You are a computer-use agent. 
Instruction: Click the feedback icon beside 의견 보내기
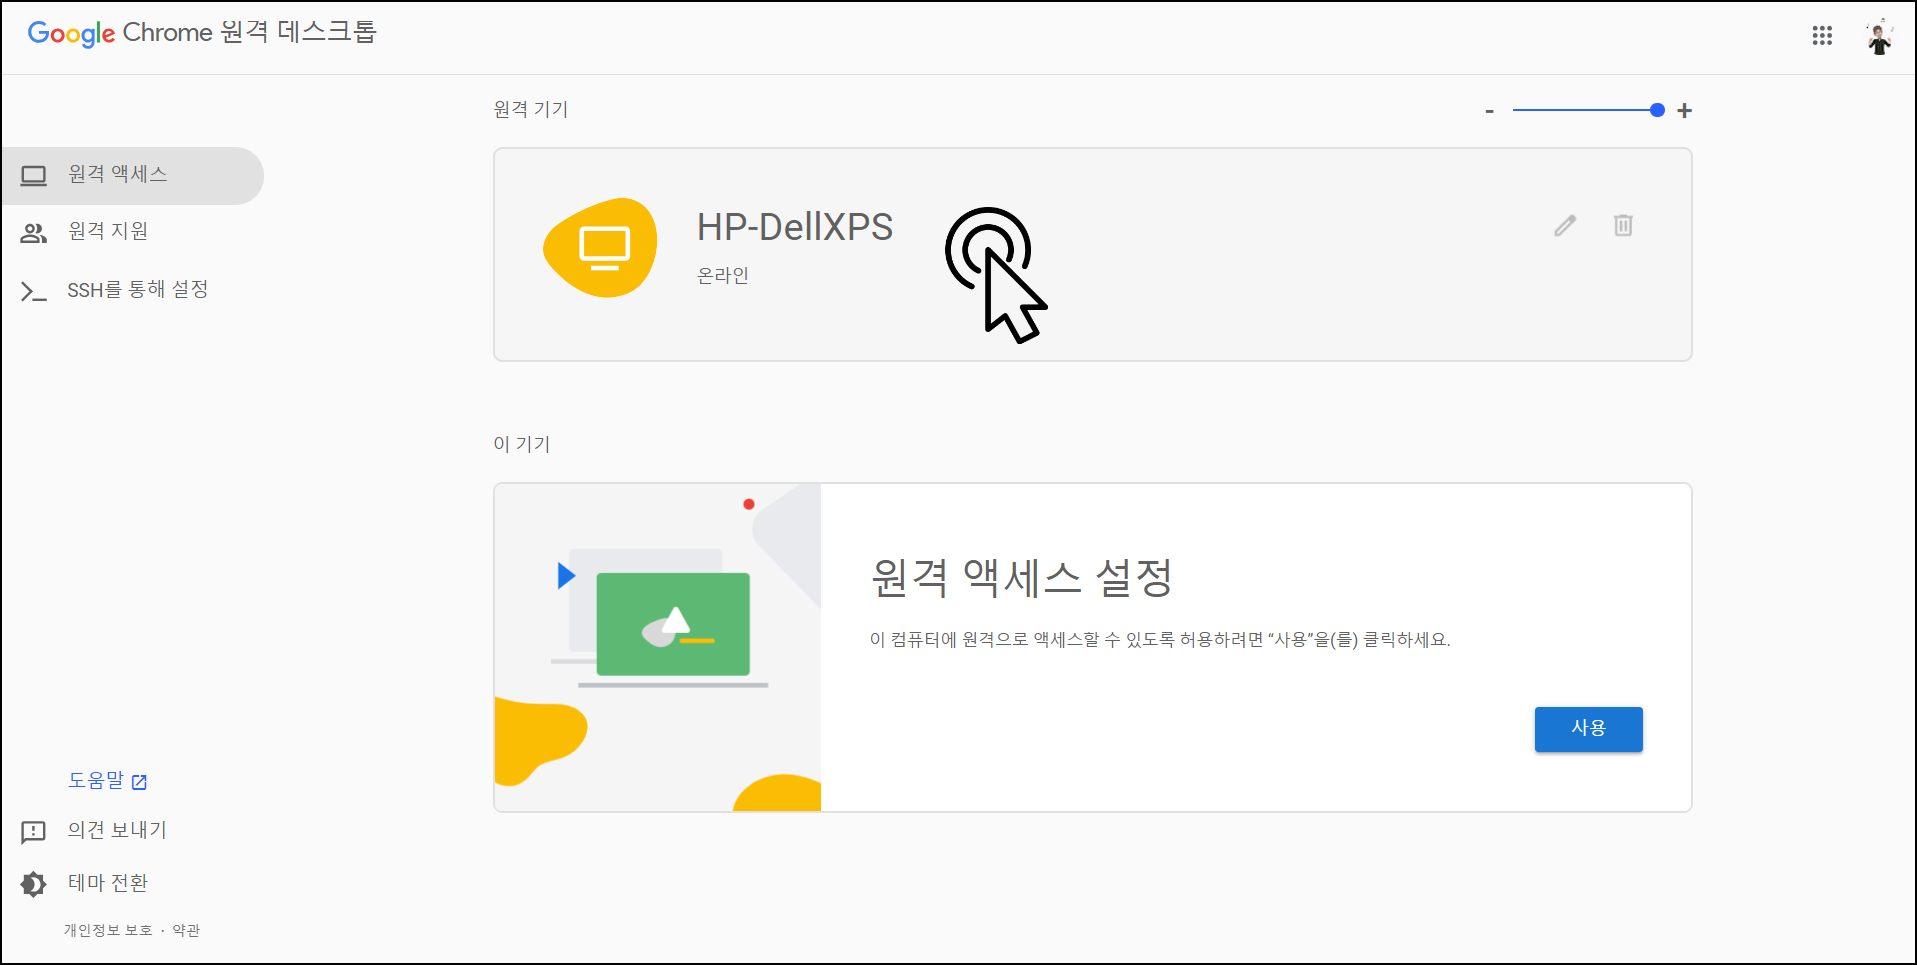[34, 831]
